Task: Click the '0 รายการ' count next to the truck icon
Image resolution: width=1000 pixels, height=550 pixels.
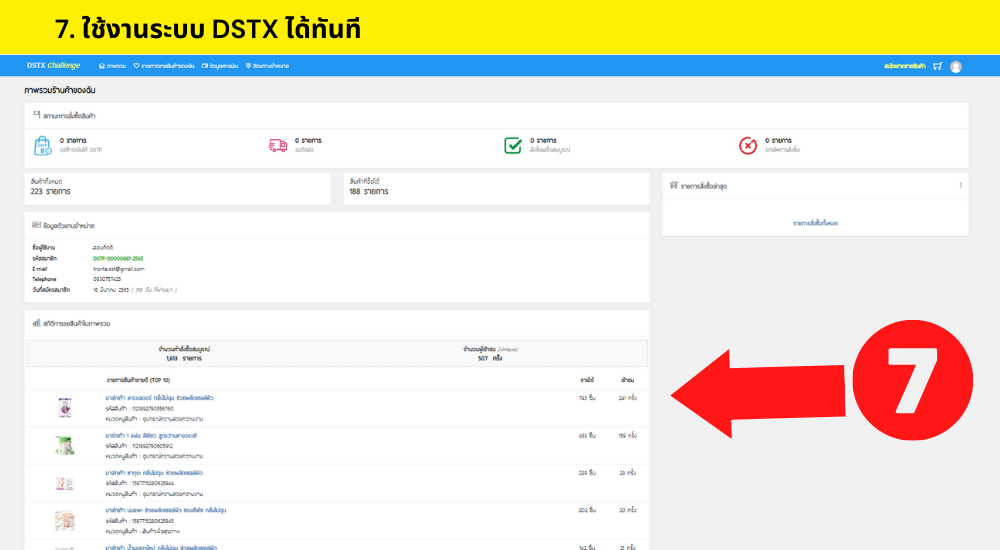Action: [308, 140]
